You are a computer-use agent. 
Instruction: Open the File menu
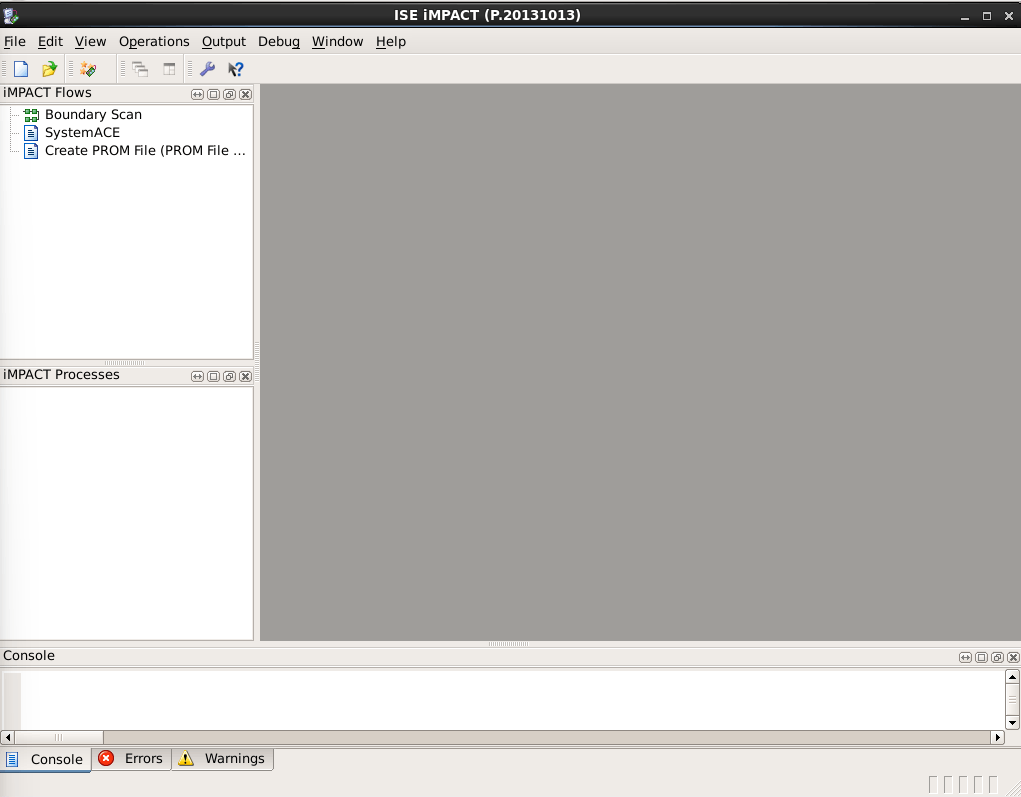coord(14,42)
